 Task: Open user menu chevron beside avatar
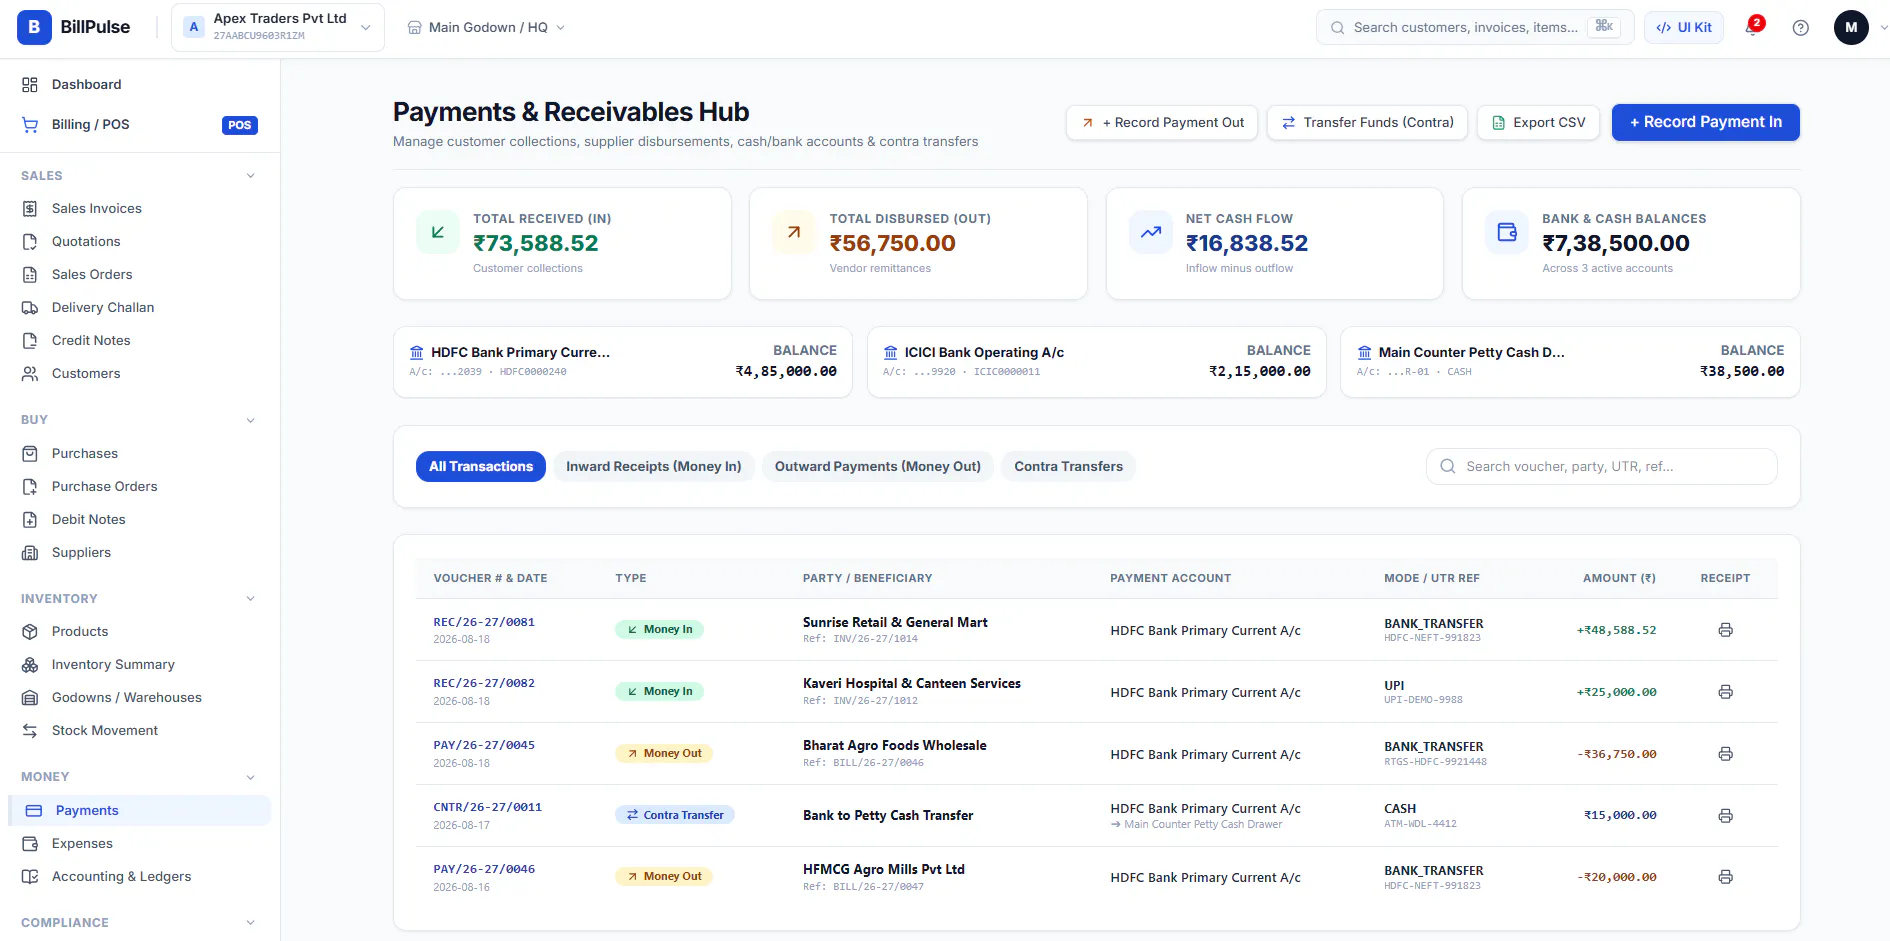[1883, 28]
